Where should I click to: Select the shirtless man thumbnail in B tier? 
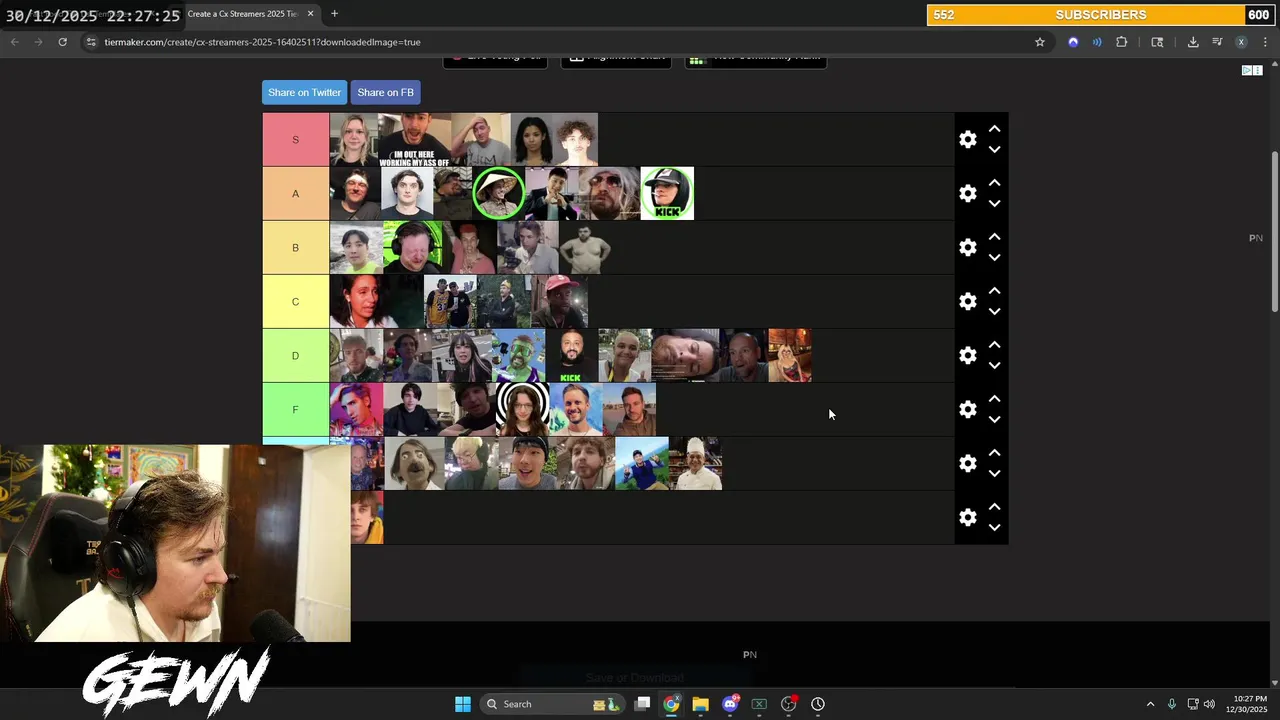pyautogui.click(x=585, y=247)
